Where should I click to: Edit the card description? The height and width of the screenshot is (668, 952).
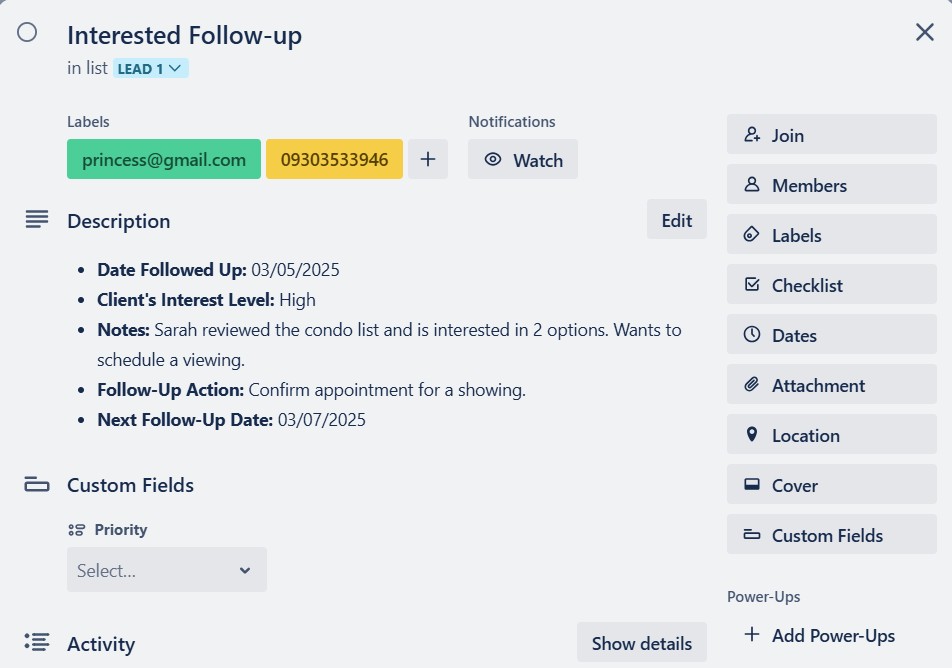(x=676, y=221)
